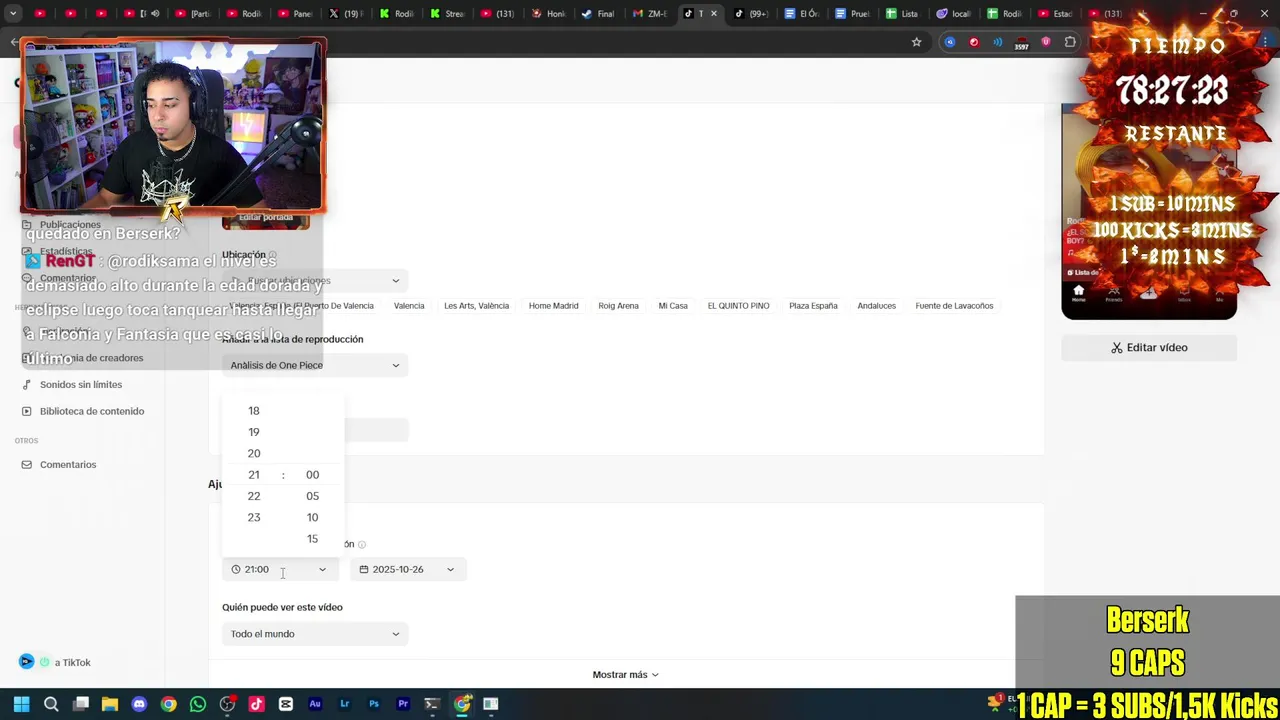
Task: Switch to Lista spreadsheet tab
Action: [x=902, y=14]
